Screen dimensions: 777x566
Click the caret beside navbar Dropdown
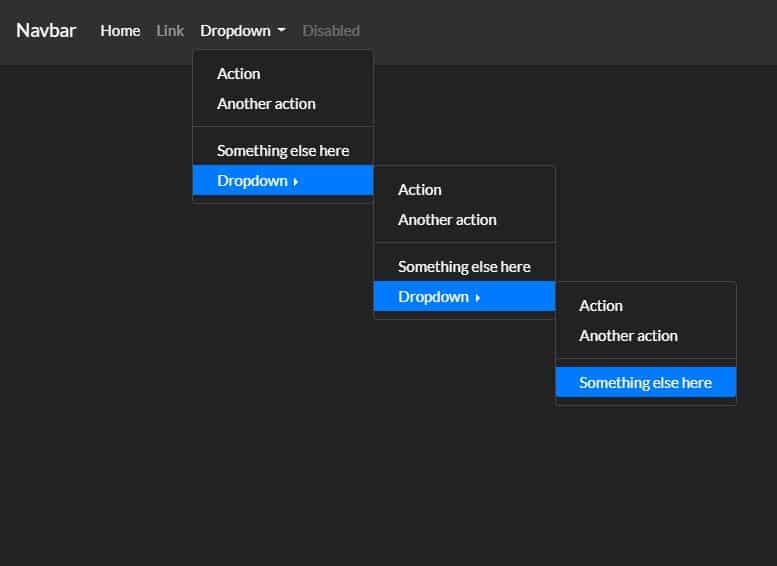(282, 31)
